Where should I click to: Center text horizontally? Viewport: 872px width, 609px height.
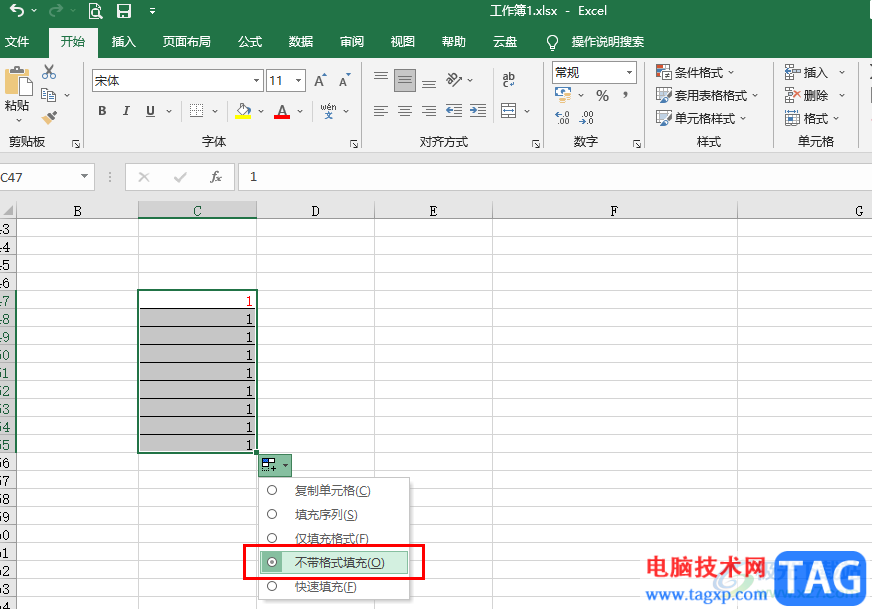click(x=405, y=111)
